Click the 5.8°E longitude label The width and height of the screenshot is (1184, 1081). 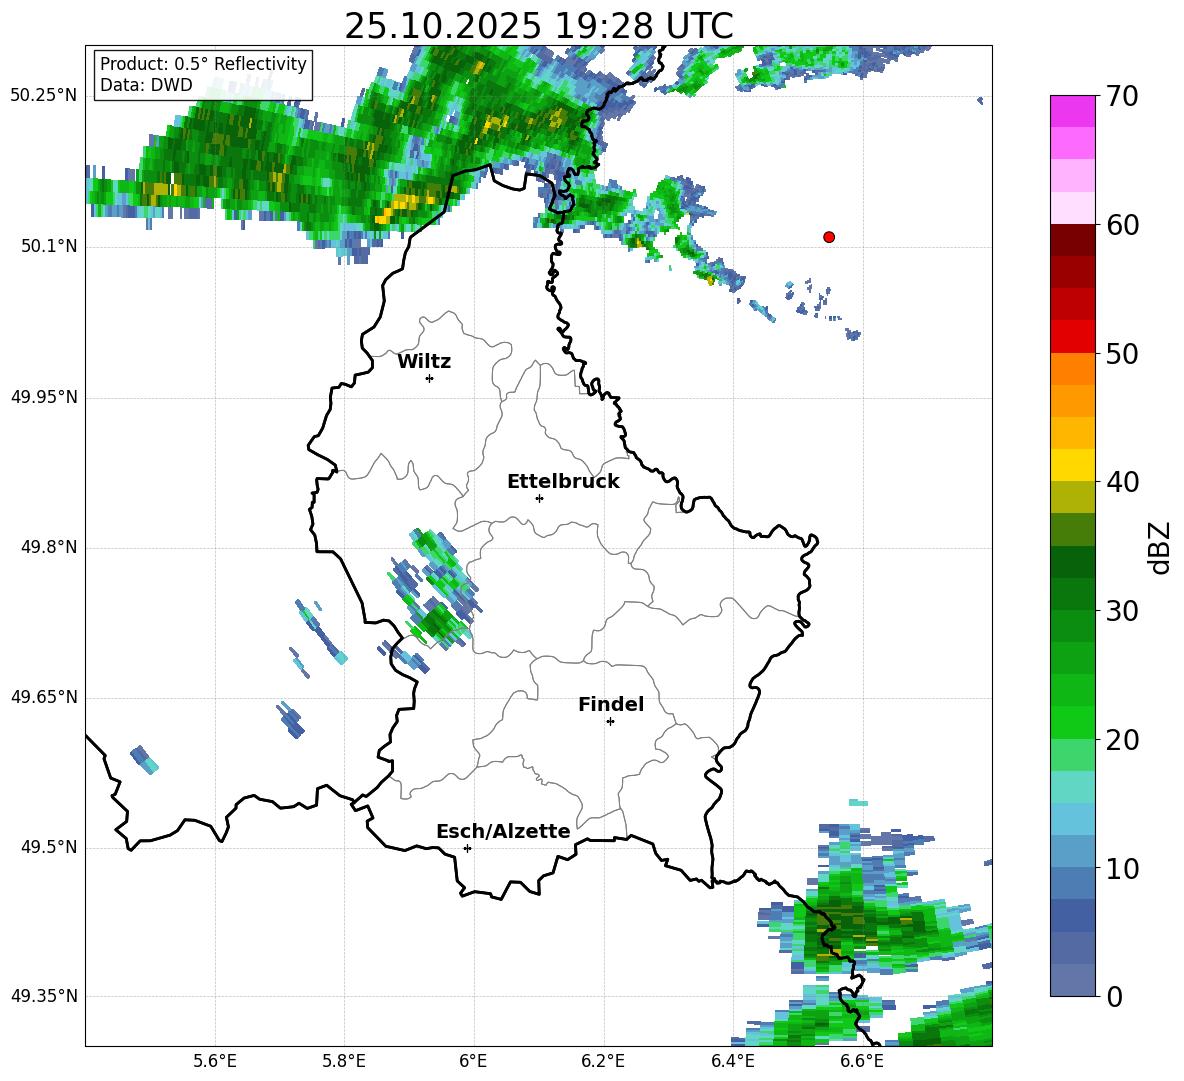344,1061
